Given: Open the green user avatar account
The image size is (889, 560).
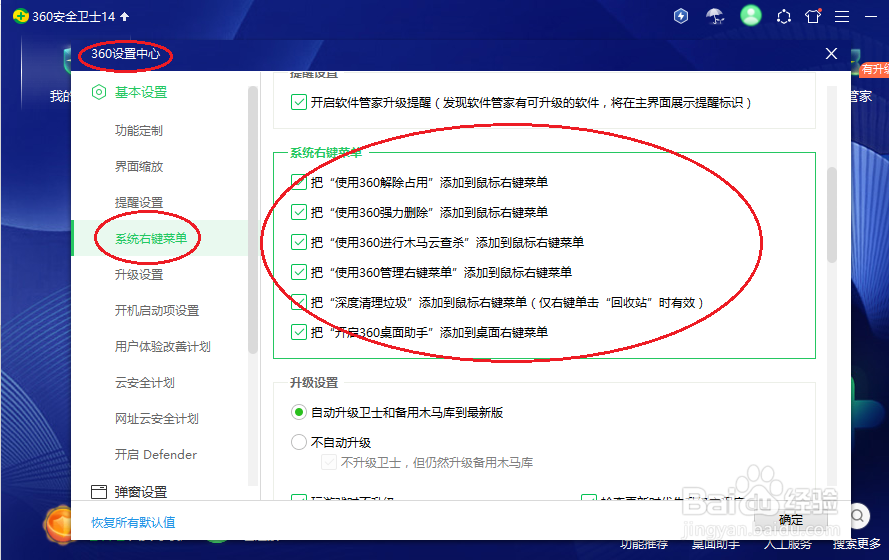Looking at the screenshot, I should (x=751, y=15).
